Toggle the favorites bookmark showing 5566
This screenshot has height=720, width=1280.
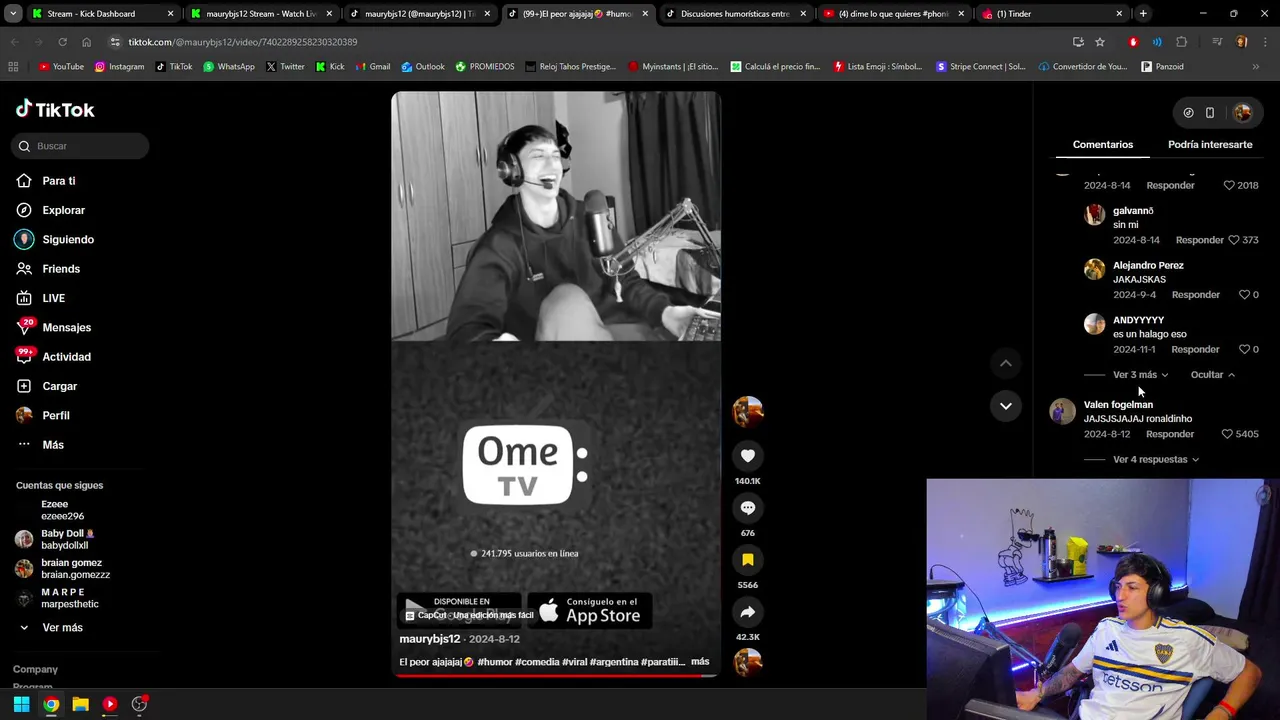pyautogui.click(x=747, y=560)
